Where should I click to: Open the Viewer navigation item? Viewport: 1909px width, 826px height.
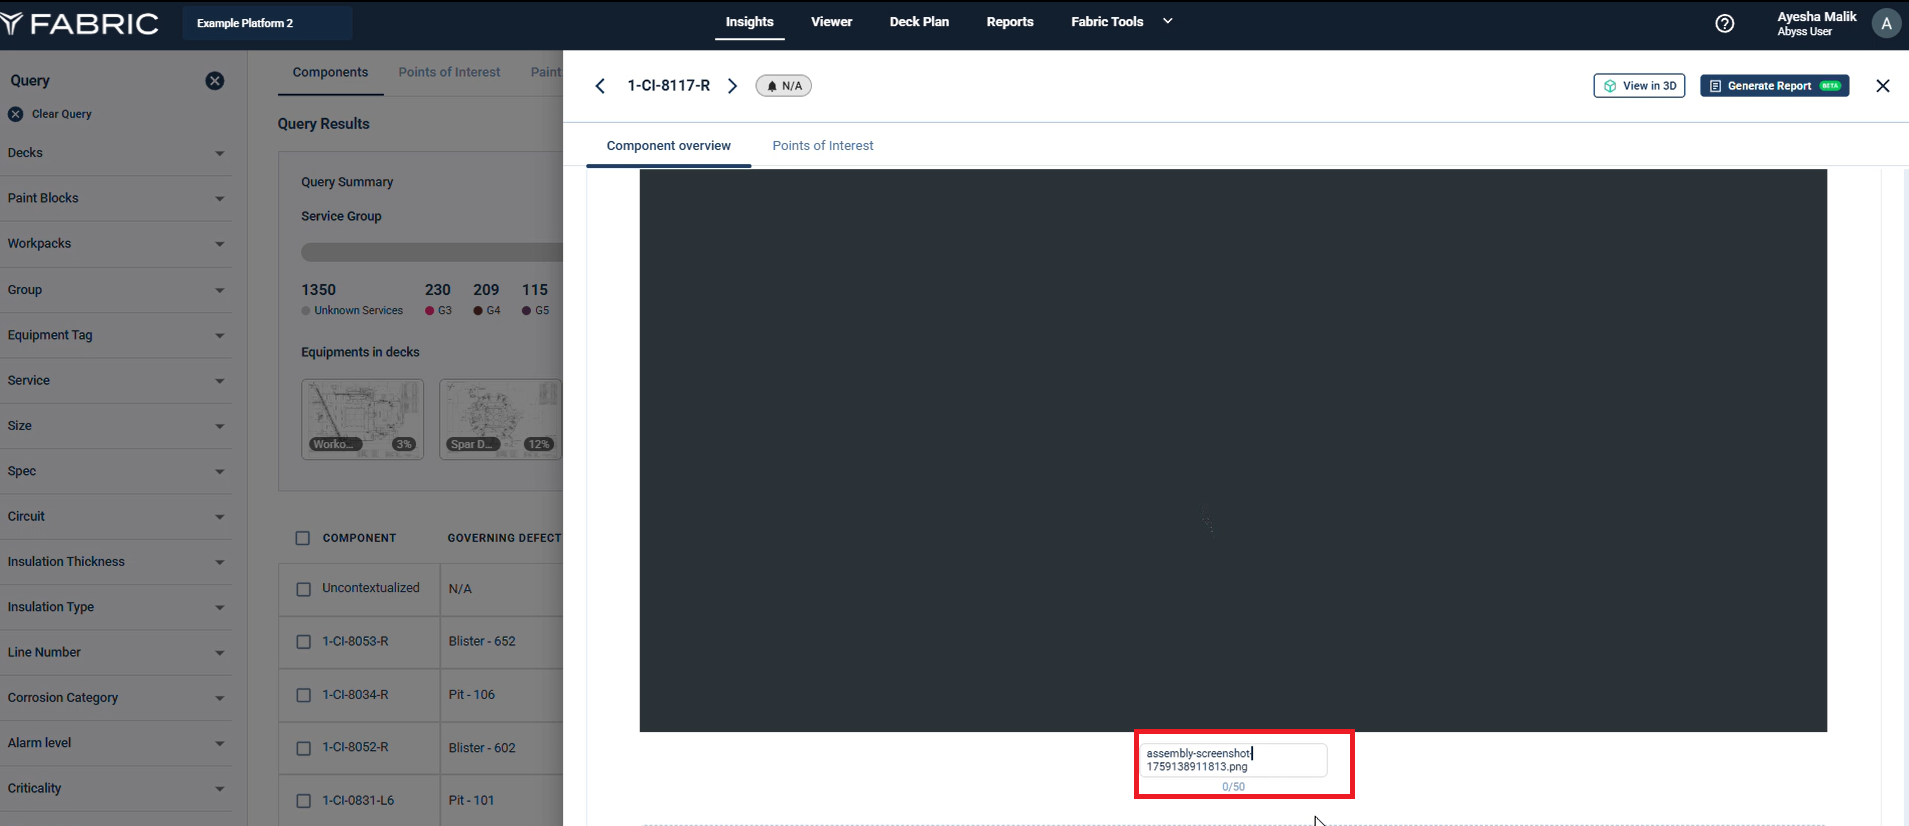(x=831, y=22)
